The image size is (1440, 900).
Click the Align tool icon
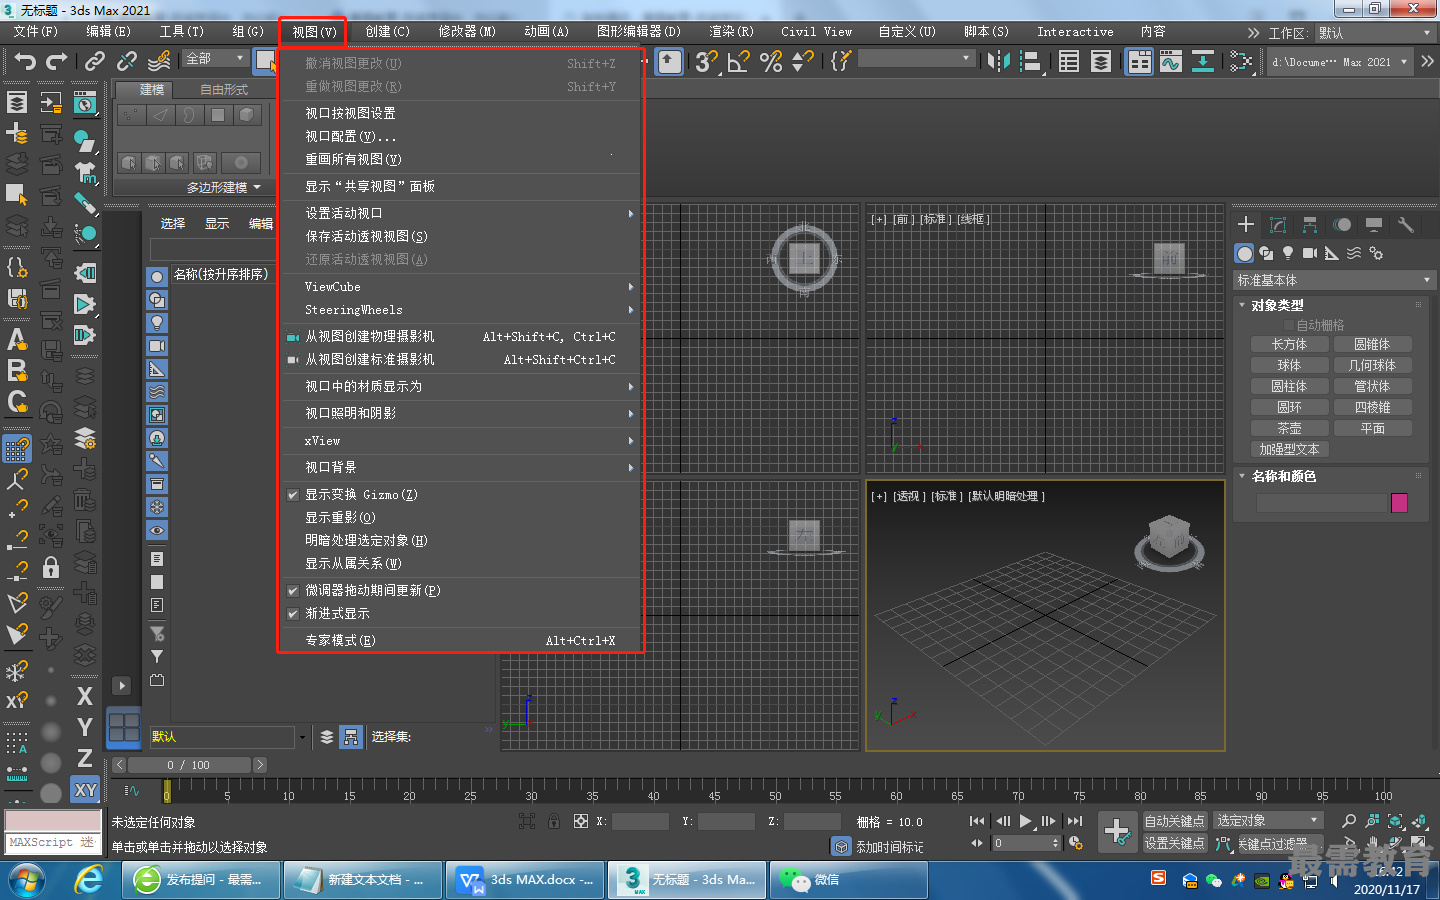coord(1030,62)
